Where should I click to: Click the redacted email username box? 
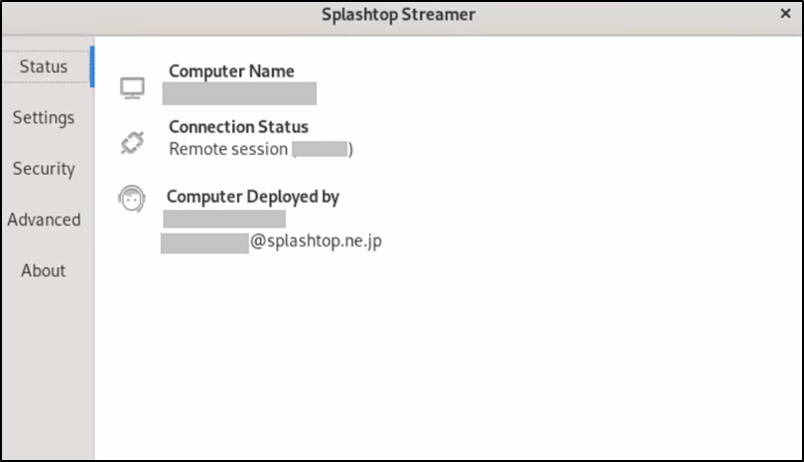(205, 243)
